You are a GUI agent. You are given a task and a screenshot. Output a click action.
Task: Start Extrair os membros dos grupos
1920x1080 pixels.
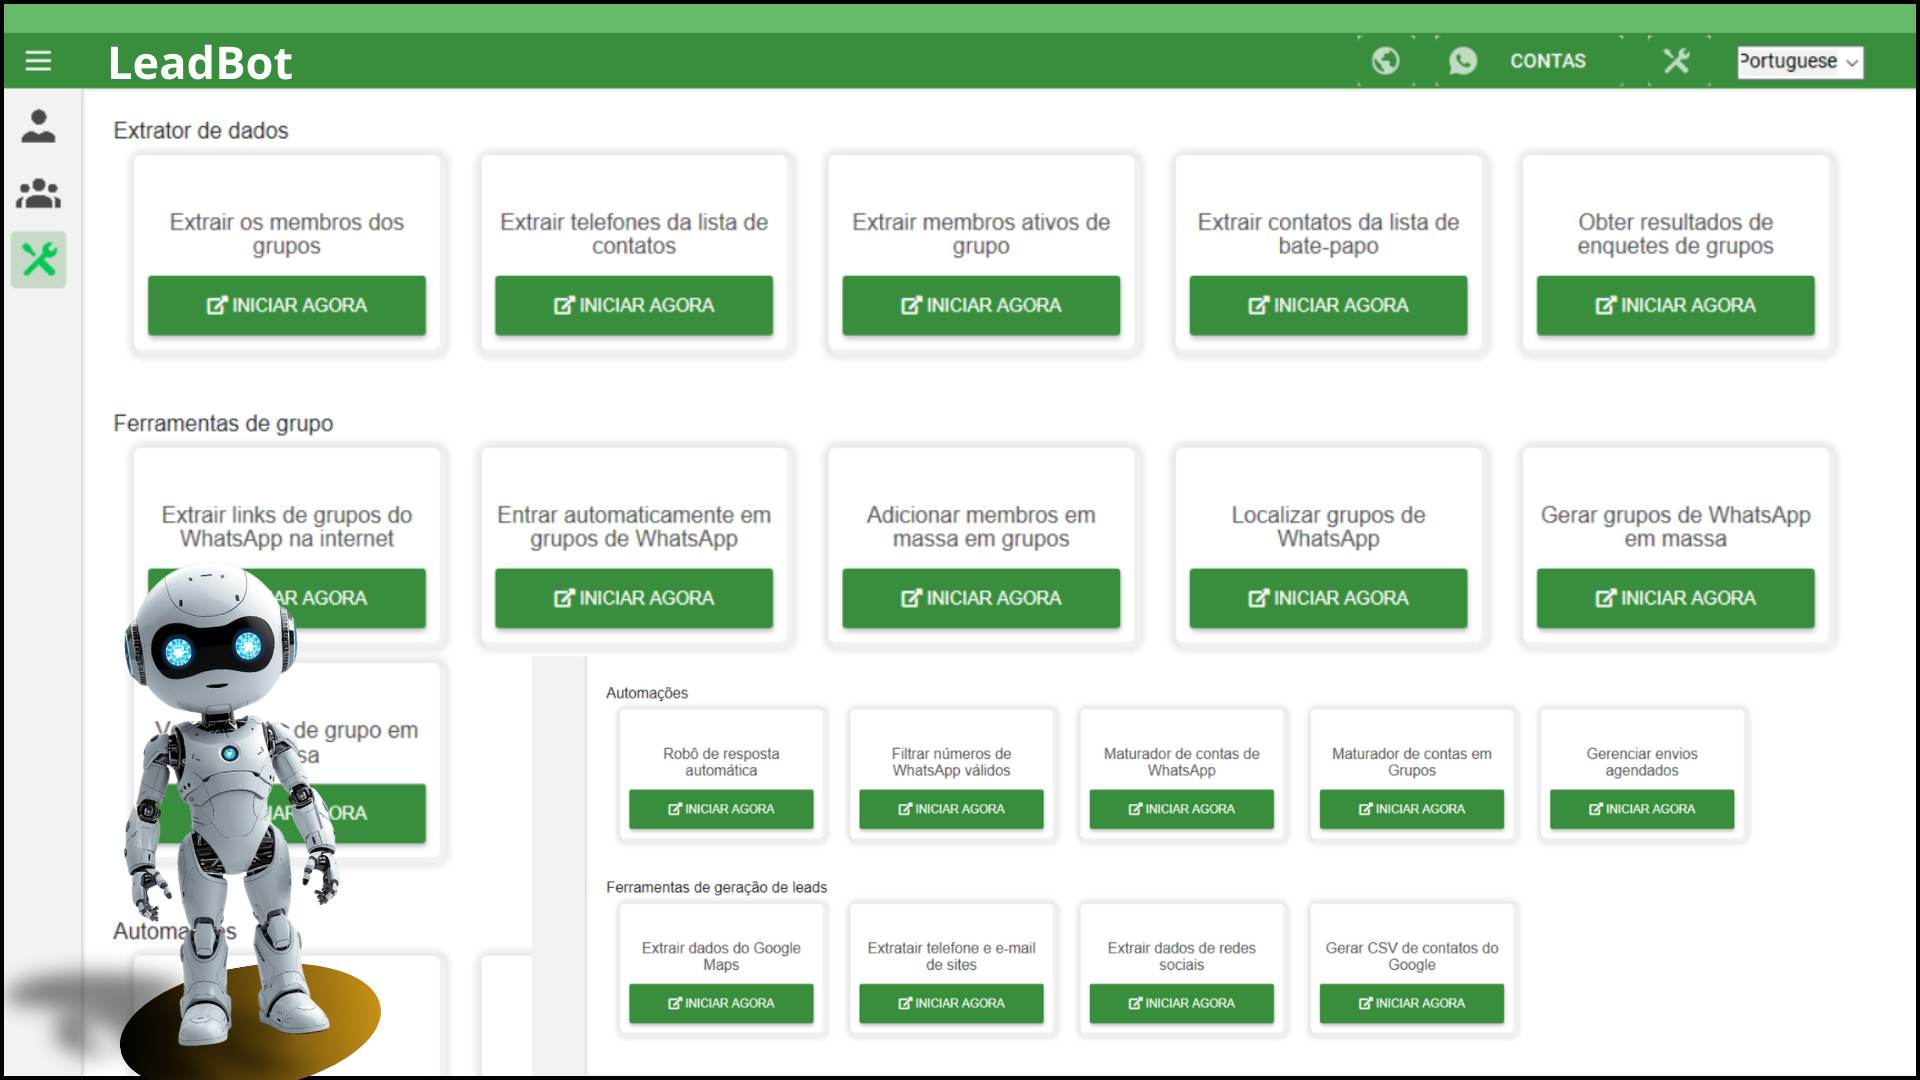[287, 305]
